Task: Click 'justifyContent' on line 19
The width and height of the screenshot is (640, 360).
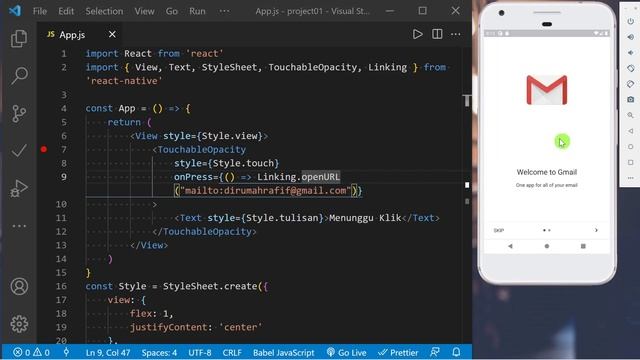Action: pyautogui.click(x=168, y=327)
